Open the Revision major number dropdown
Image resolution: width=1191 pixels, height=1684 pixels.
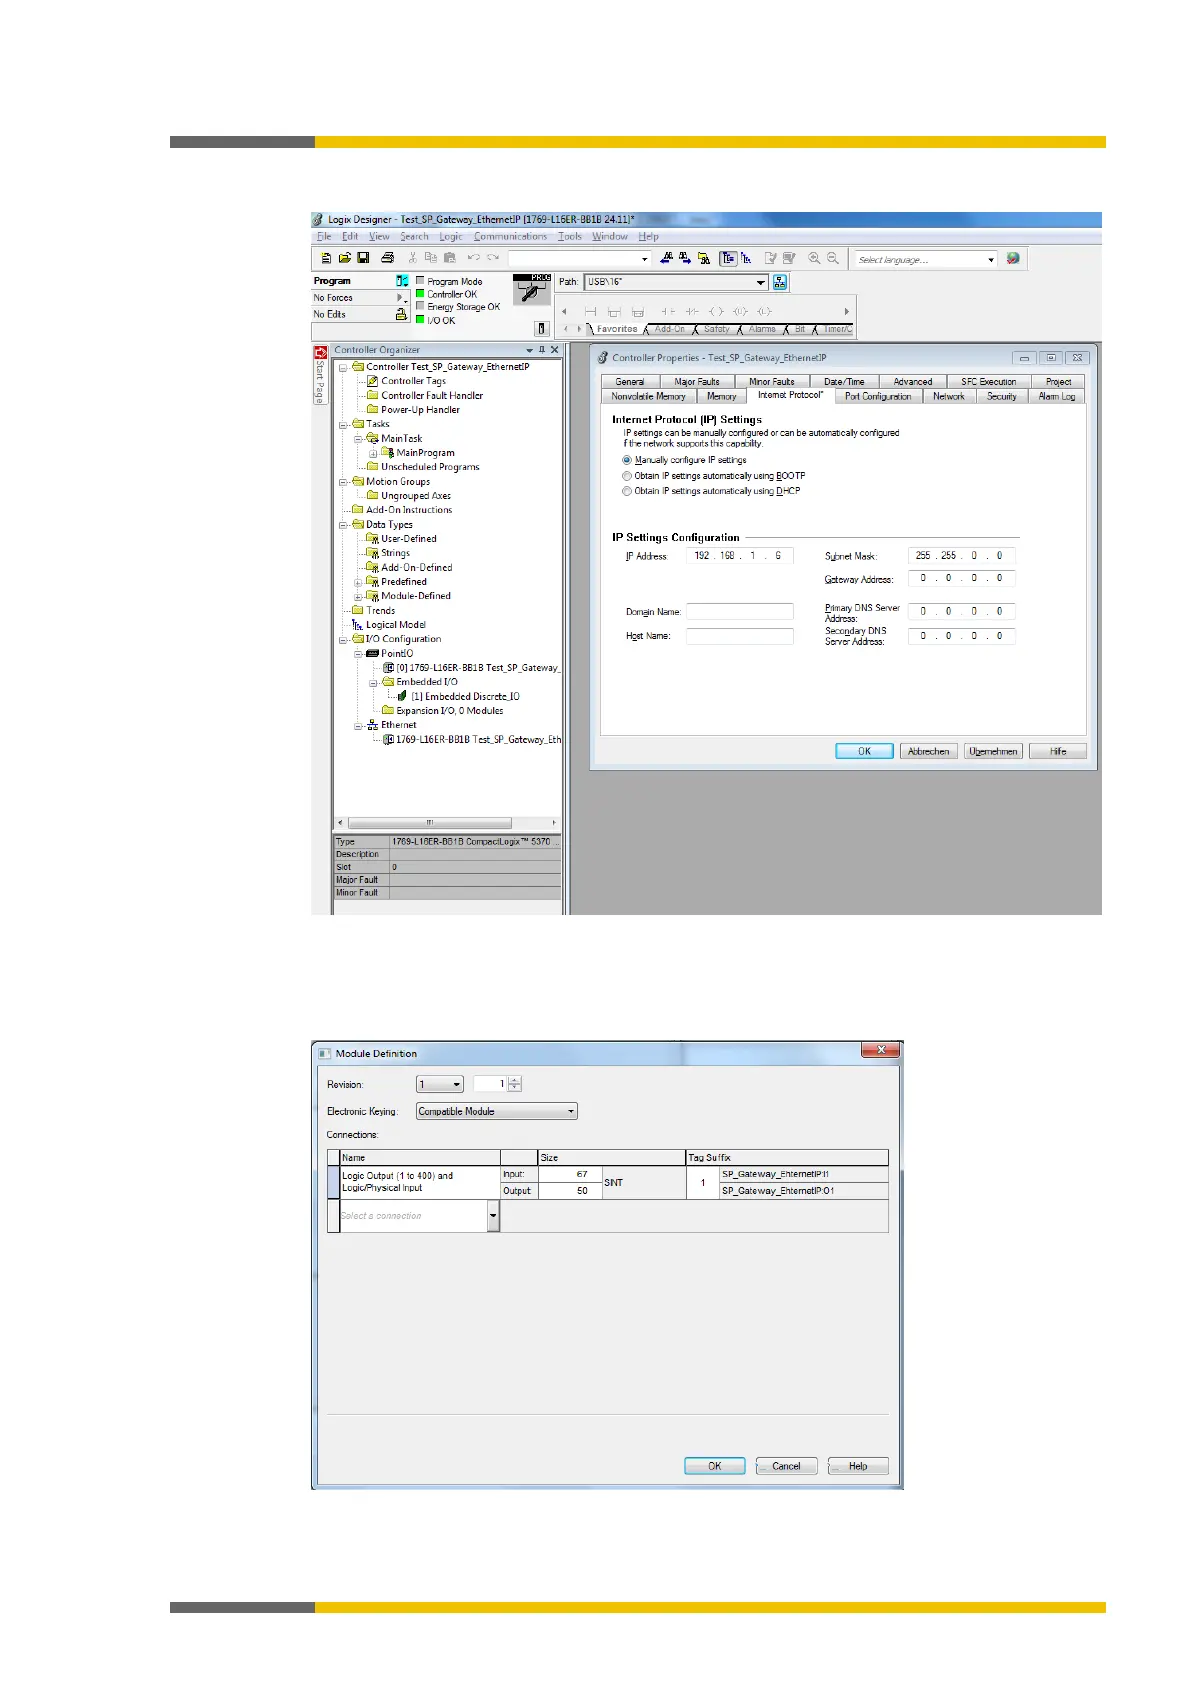point(457,1084)
